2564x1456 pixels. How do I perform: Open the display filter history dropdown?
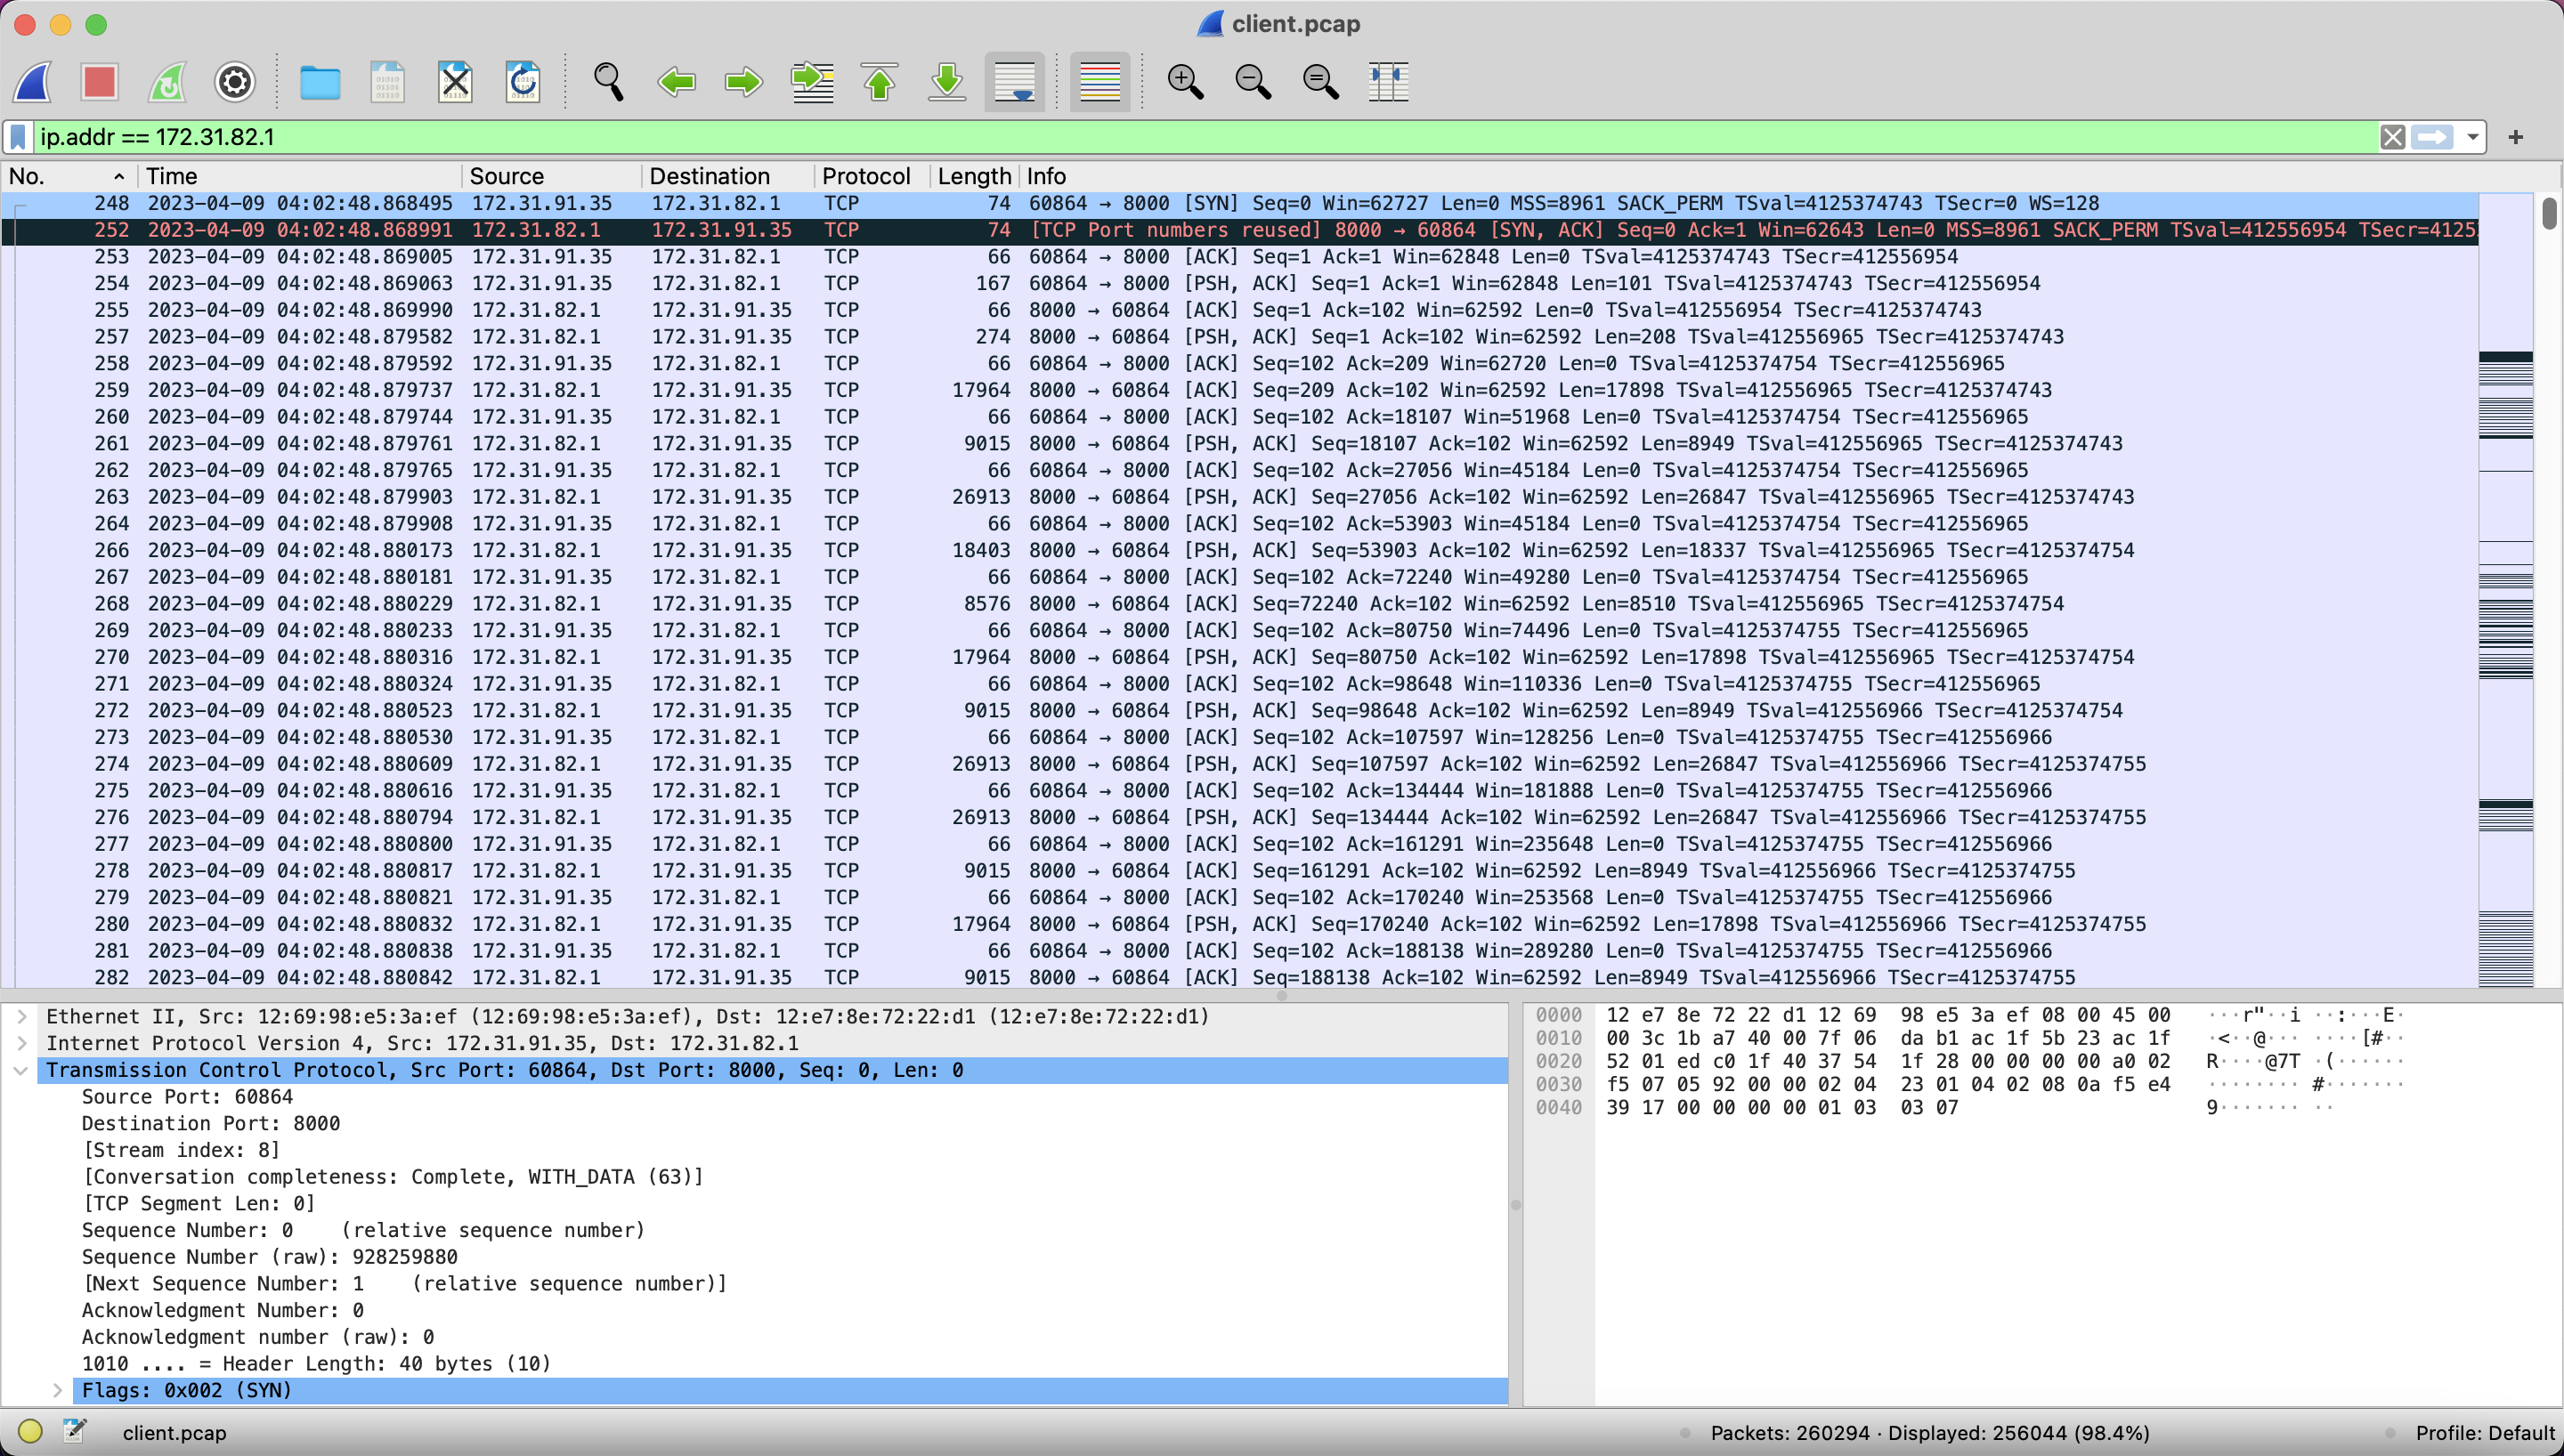point(2473,137)
